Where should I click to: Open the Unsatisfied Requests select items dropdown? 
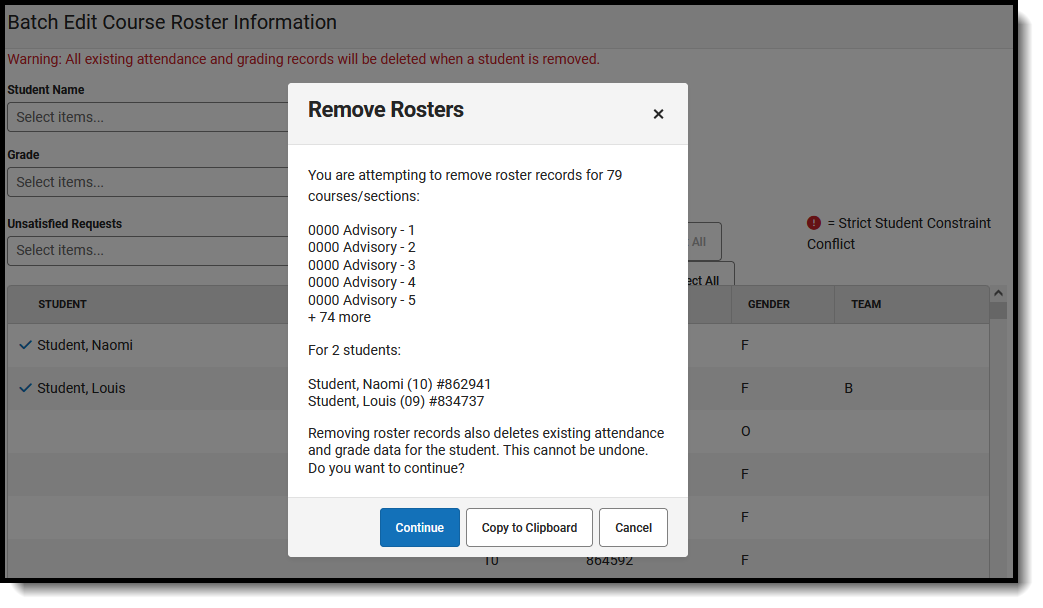click(x=148, y=251)
